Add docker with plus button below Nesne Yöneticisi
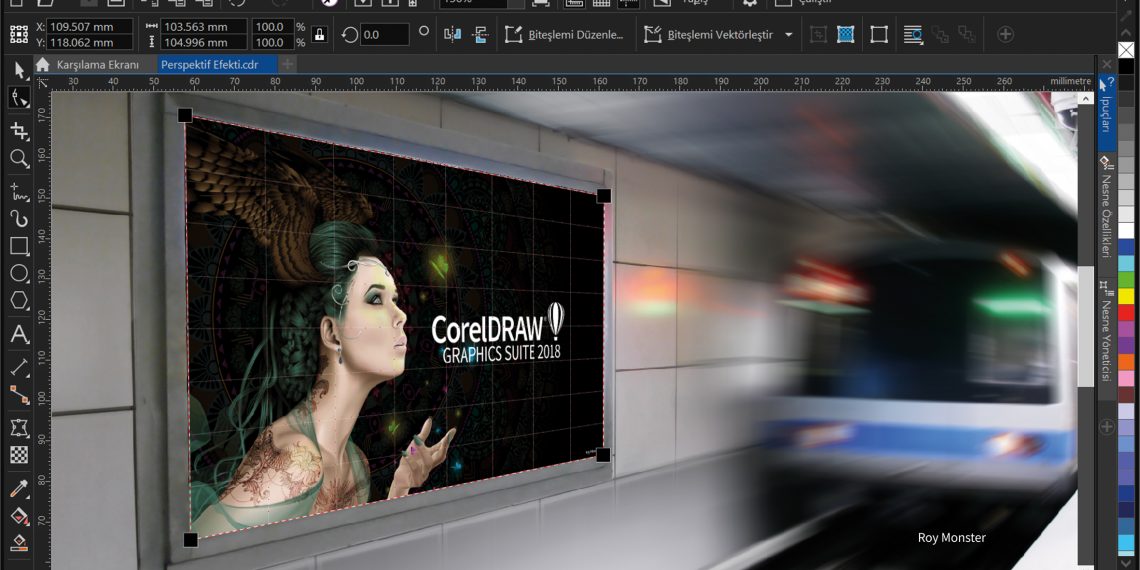1140x570 pixels. [x=1107, y=427]
